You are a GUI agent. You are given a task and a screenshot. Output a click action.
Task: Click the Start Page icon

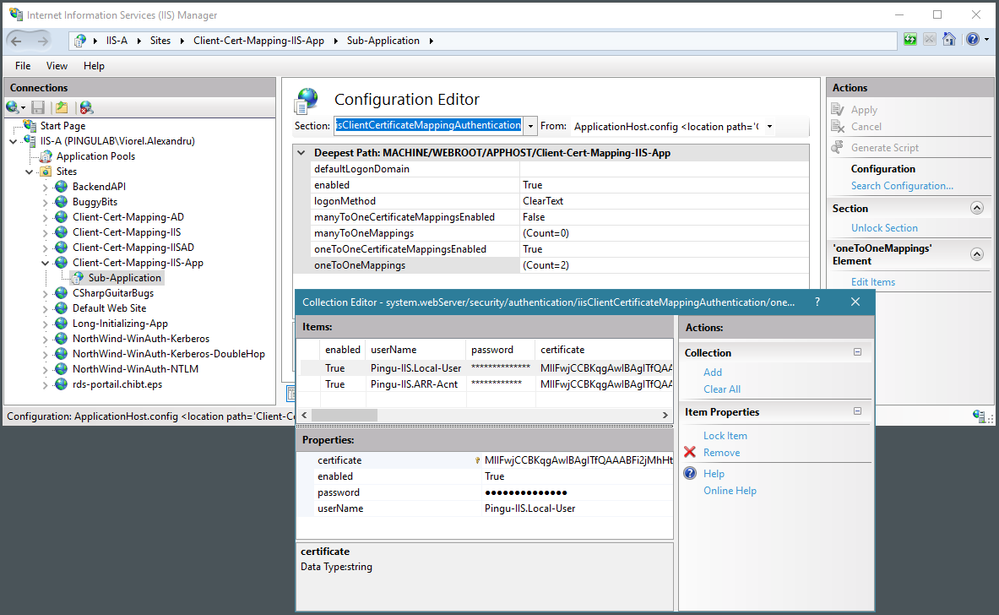coord(29,126)
